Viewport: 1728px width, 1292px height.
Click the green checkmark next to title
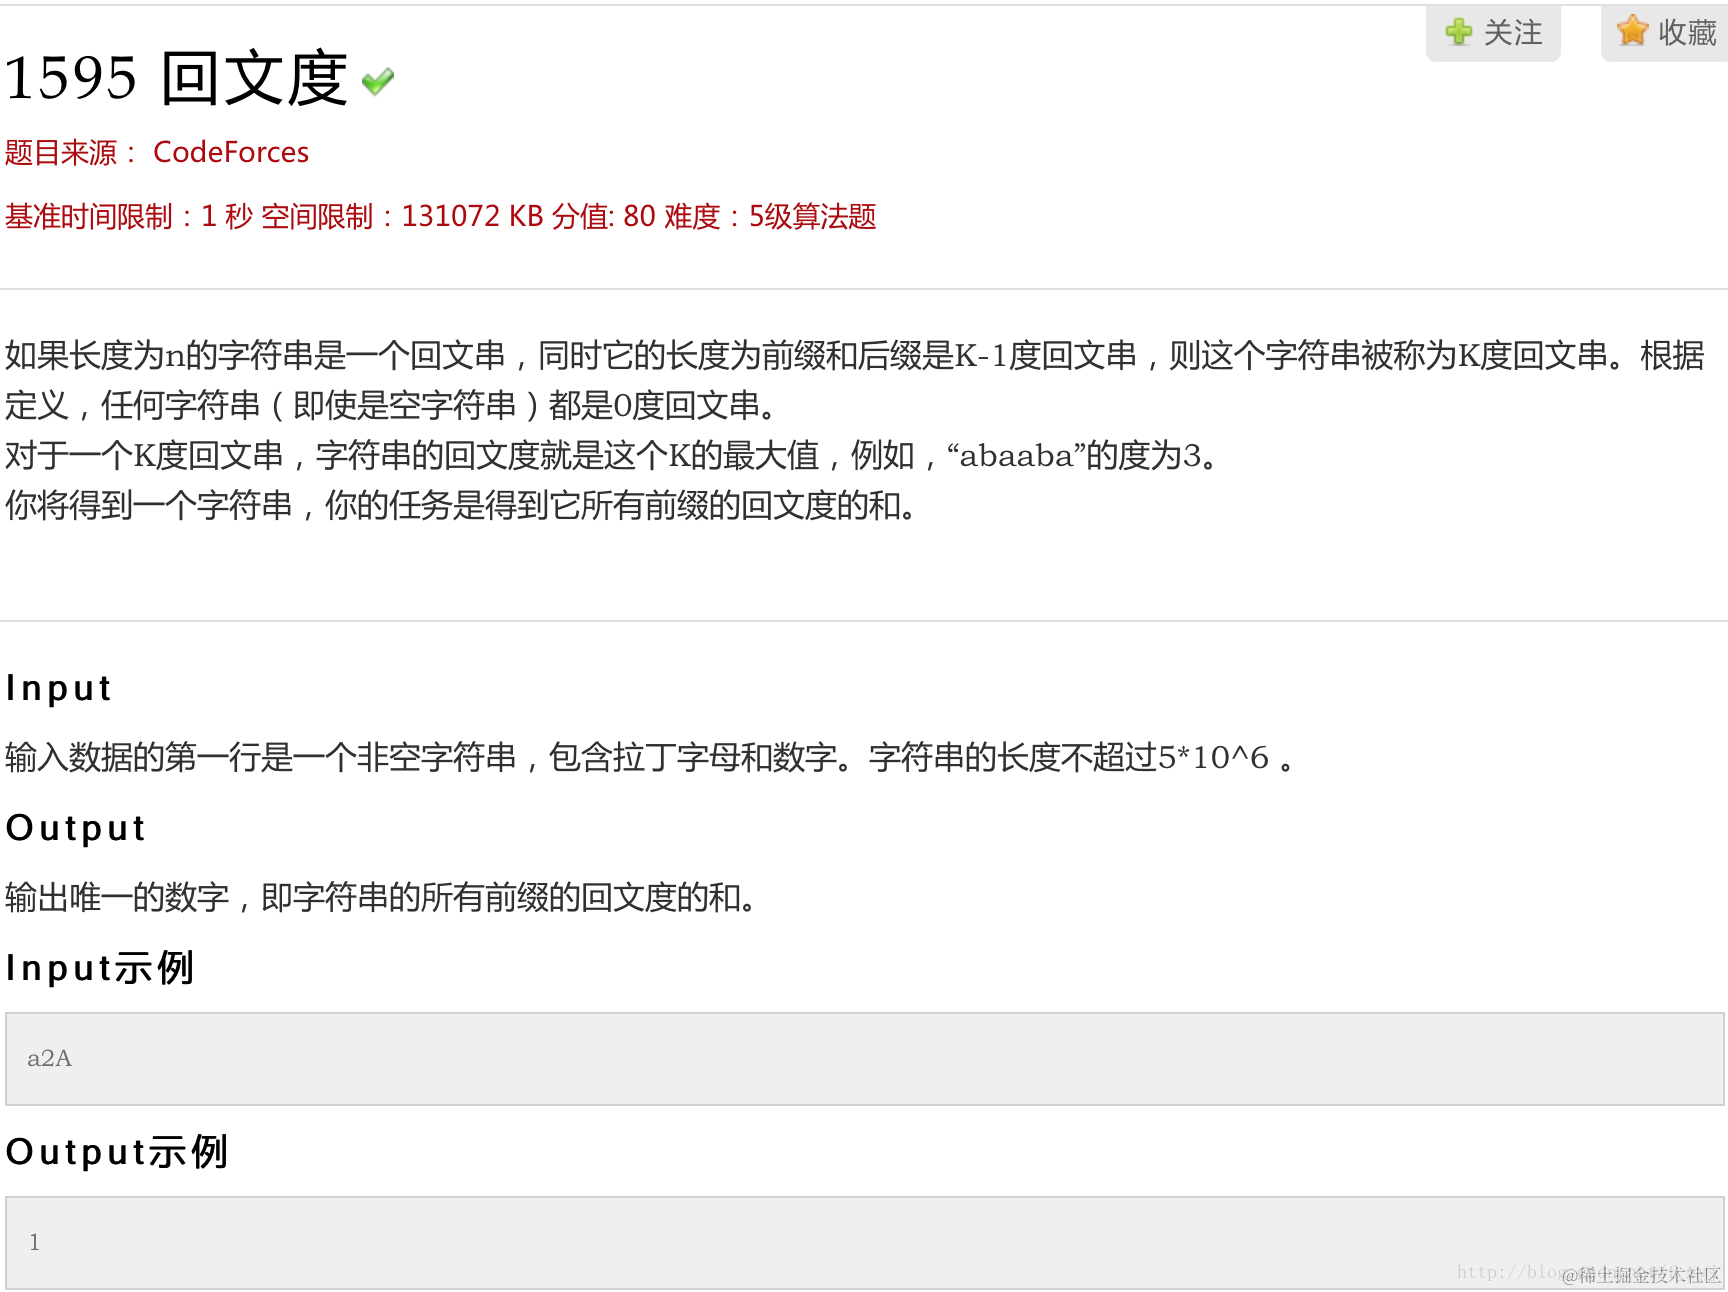378,81
